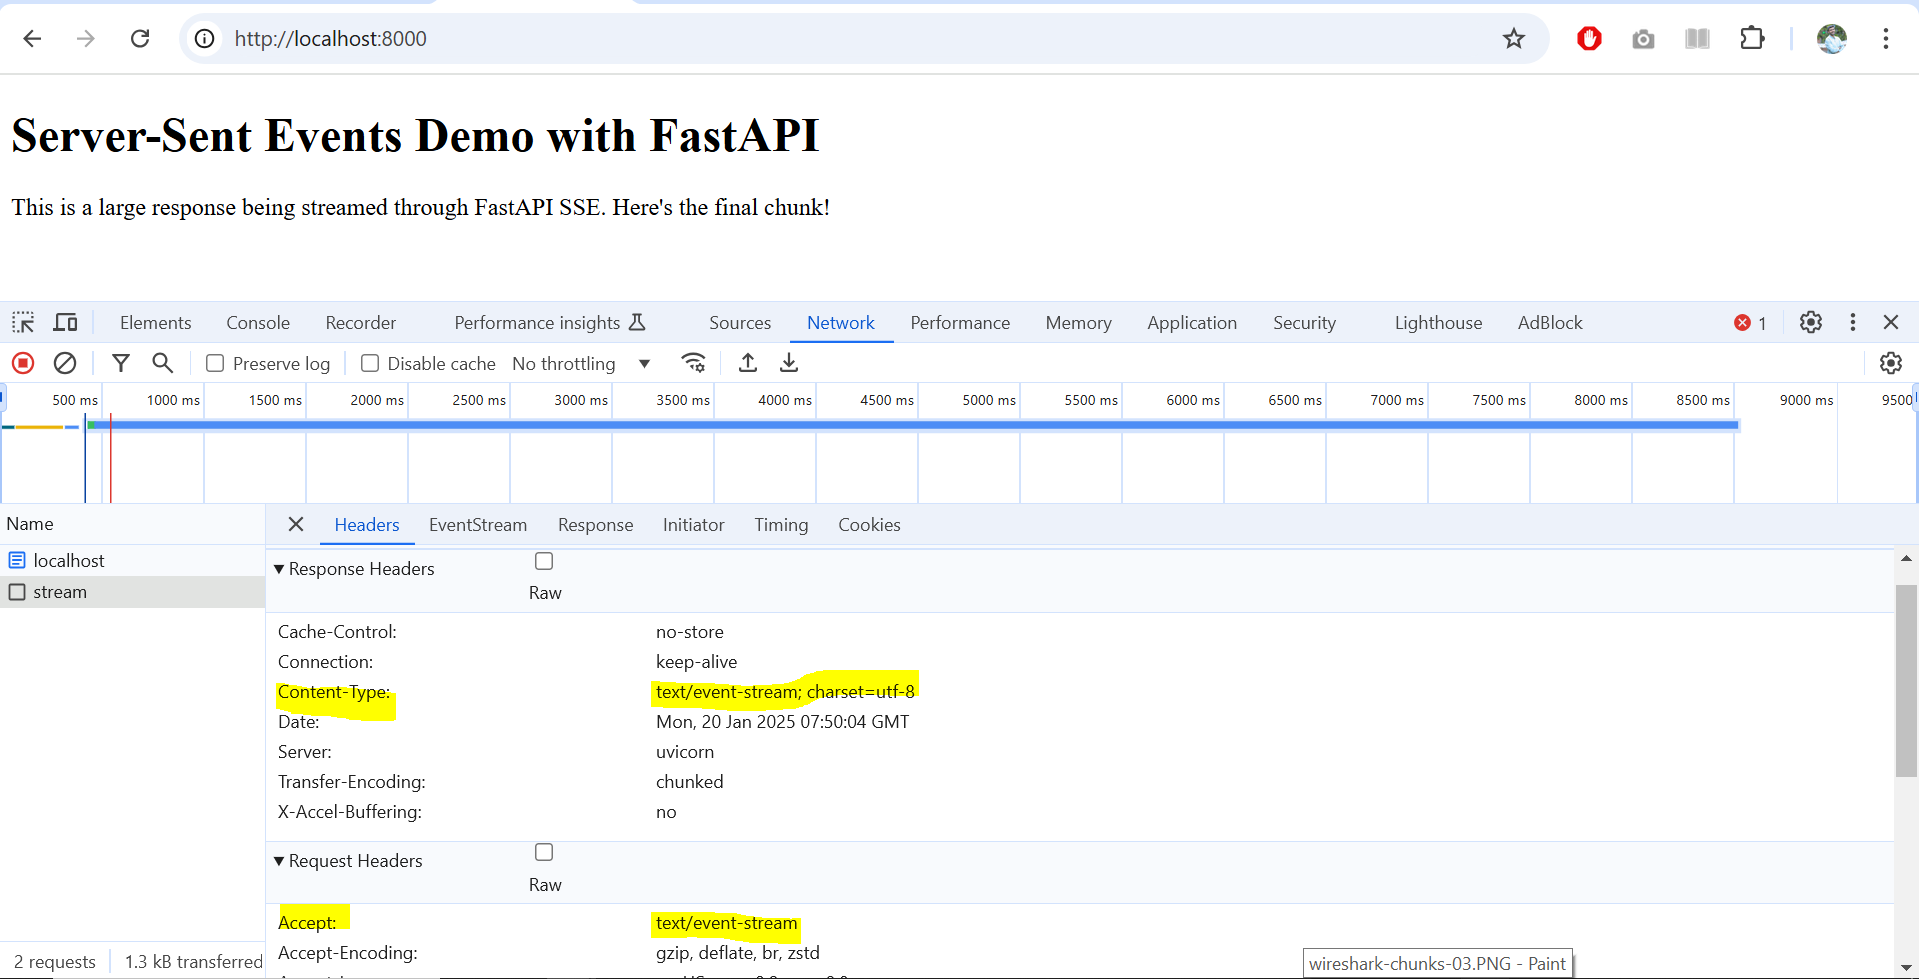Open the Cookies detail tab
Screen dimensions: 1919x979
[x=869, y=525]
